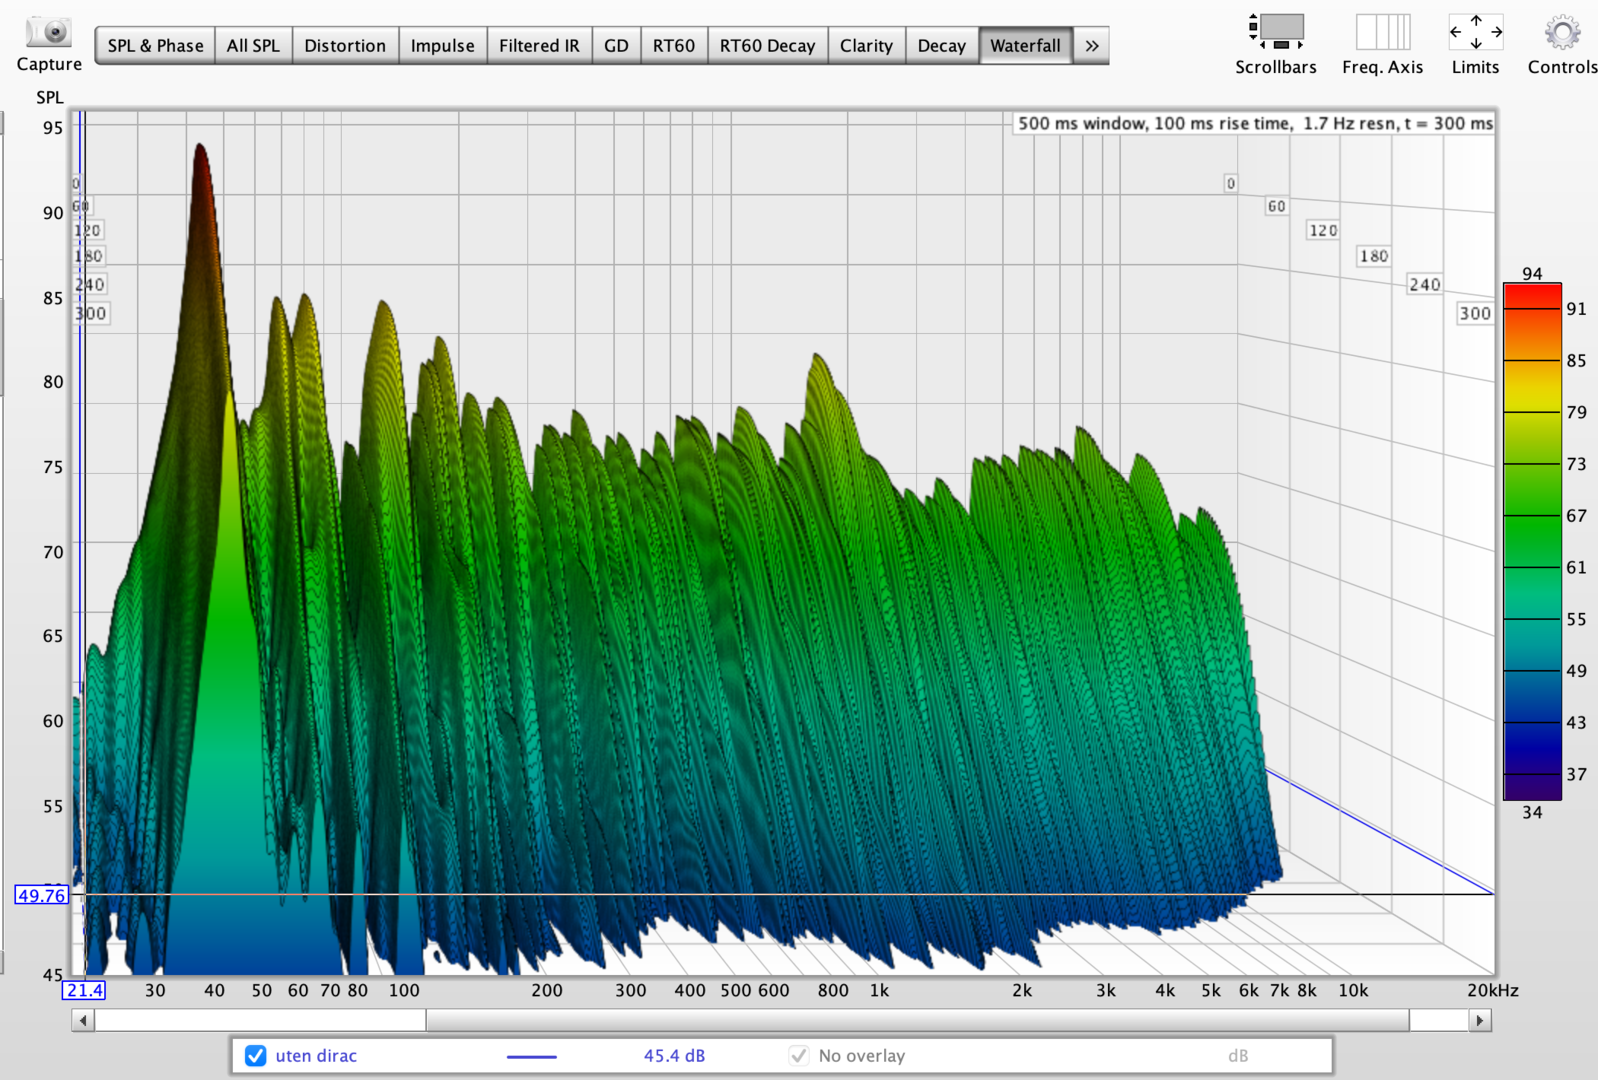Uncheck the uten dirac measurement checkbox
Image resolution: width=1598 pixels, height=1080 pixels.
point(256,1056)
